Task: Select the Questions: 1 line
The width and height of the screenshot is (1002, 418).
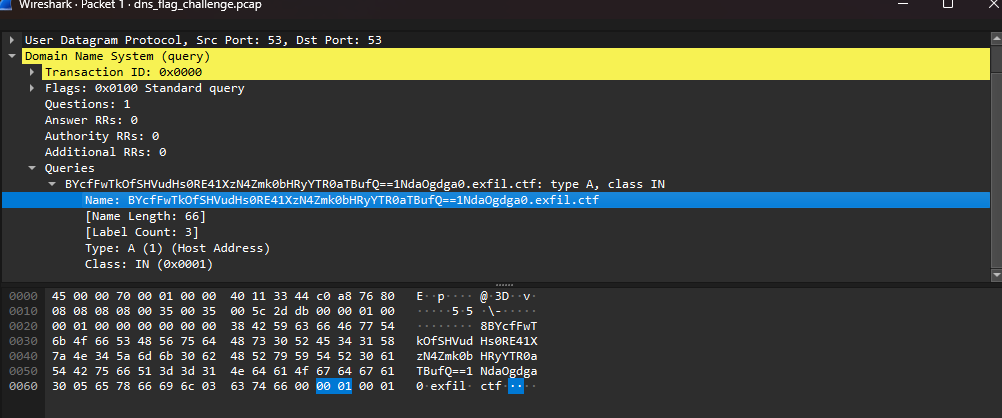Action: [x=87, y=104]
